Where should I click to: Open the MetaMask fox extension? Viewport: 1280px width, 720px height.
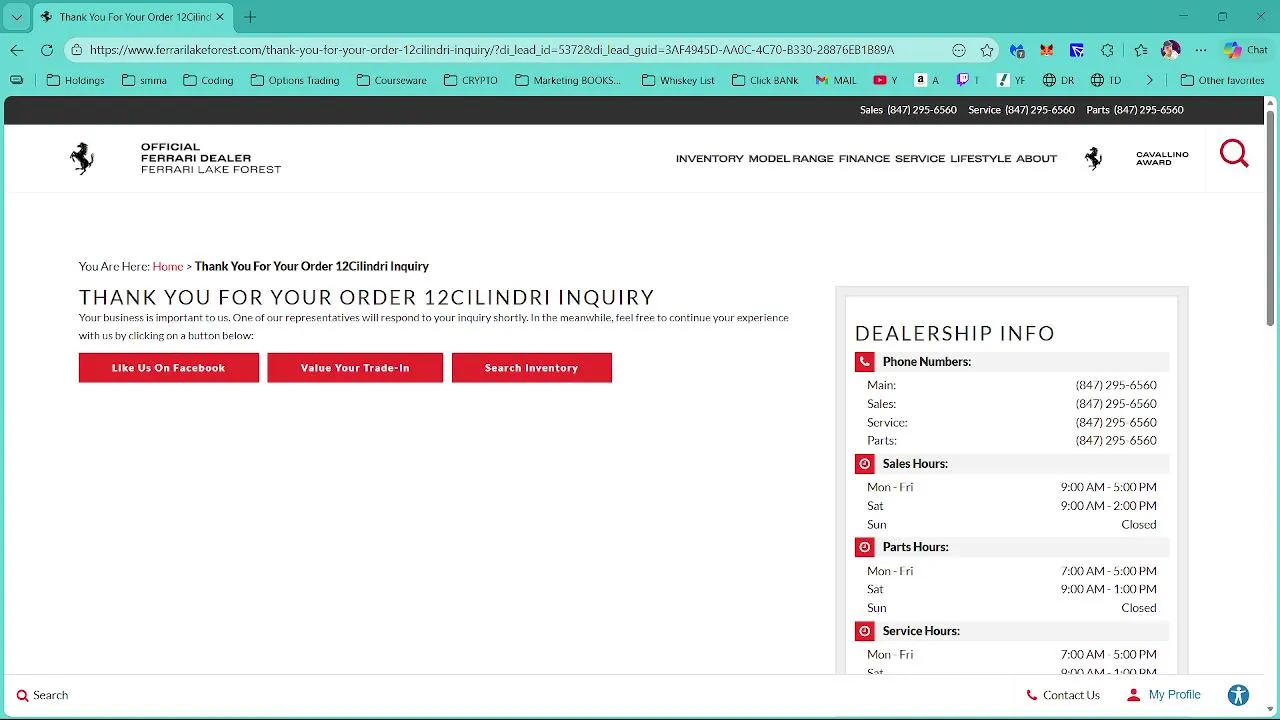pos(1047,50)
